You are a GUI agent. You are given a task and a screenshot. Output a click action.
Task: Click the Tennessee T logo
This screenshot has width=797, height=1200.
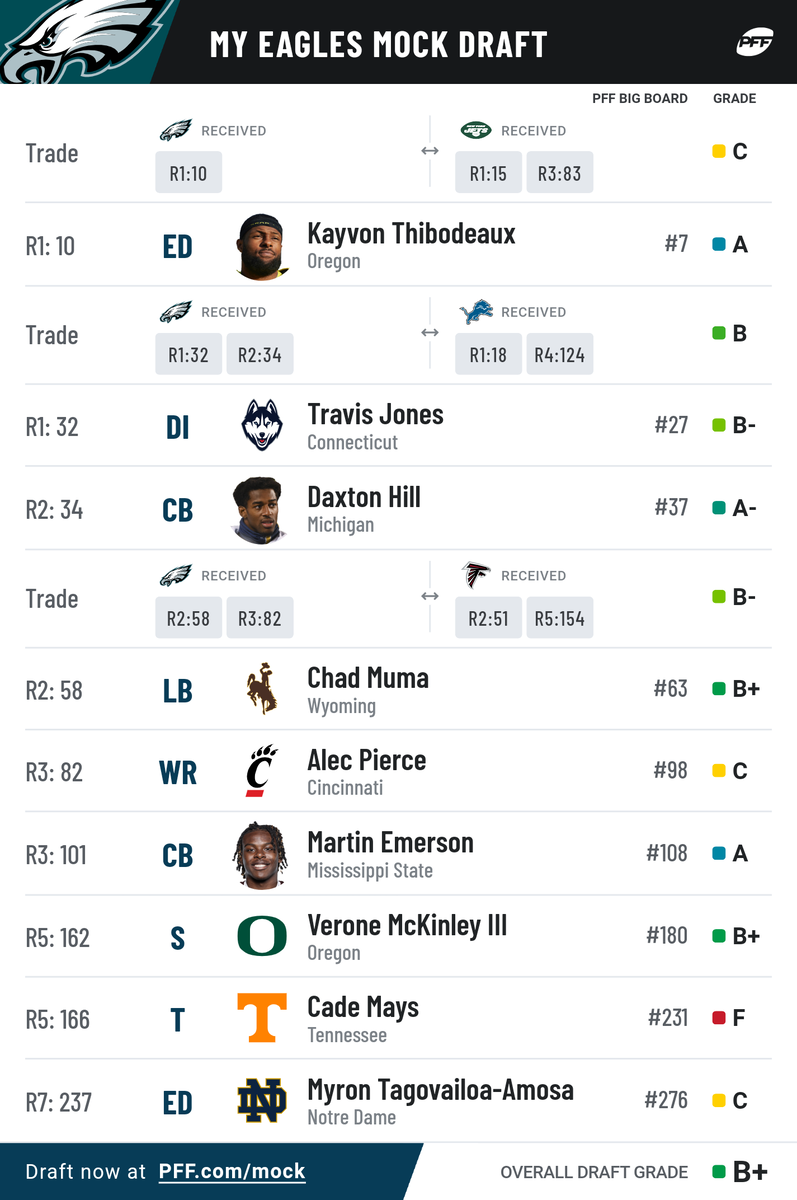click(x=262, y=1019)
